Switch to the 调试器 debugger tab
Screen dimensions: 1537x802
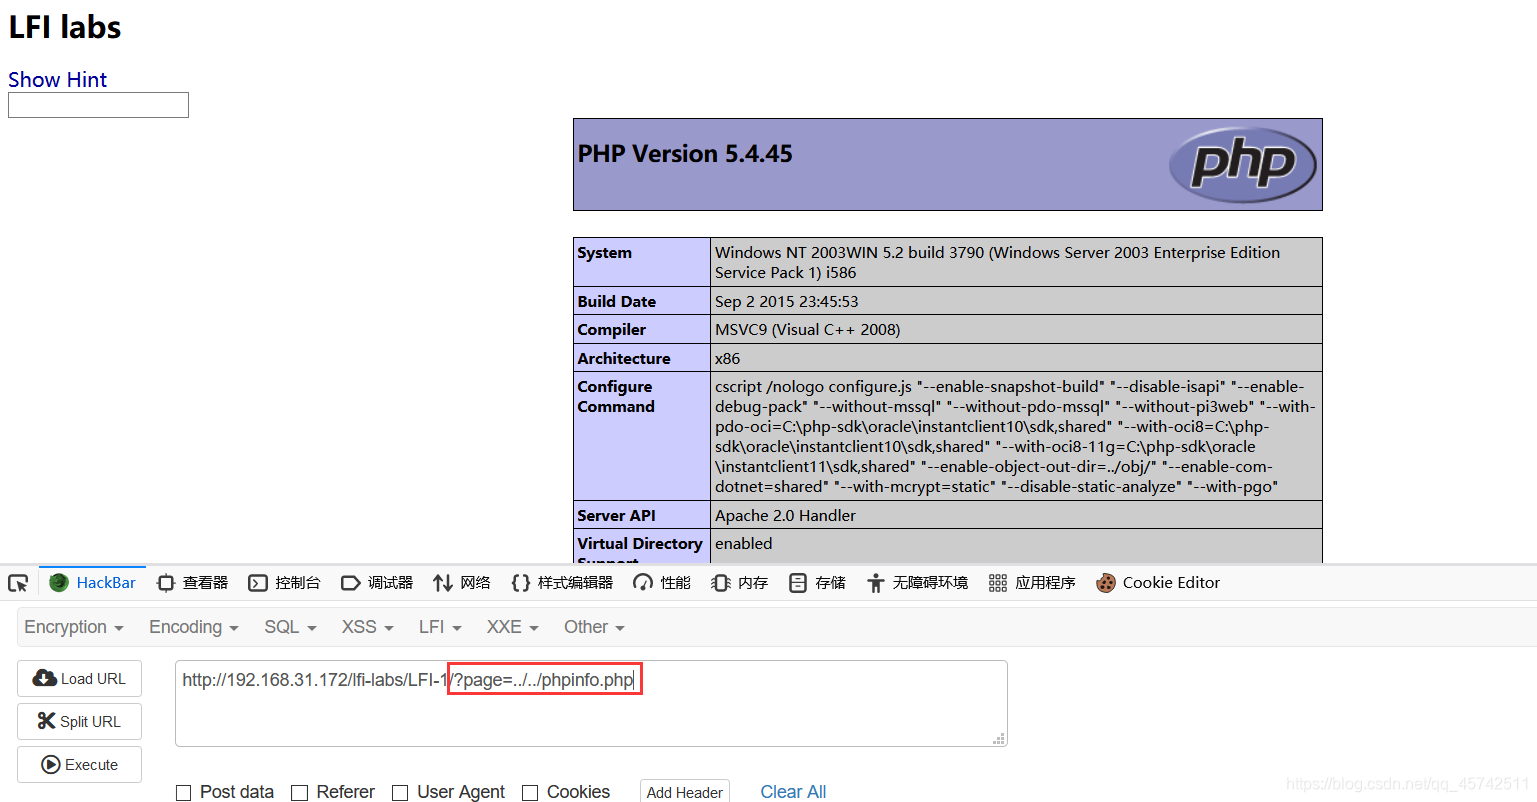[377, 583]
